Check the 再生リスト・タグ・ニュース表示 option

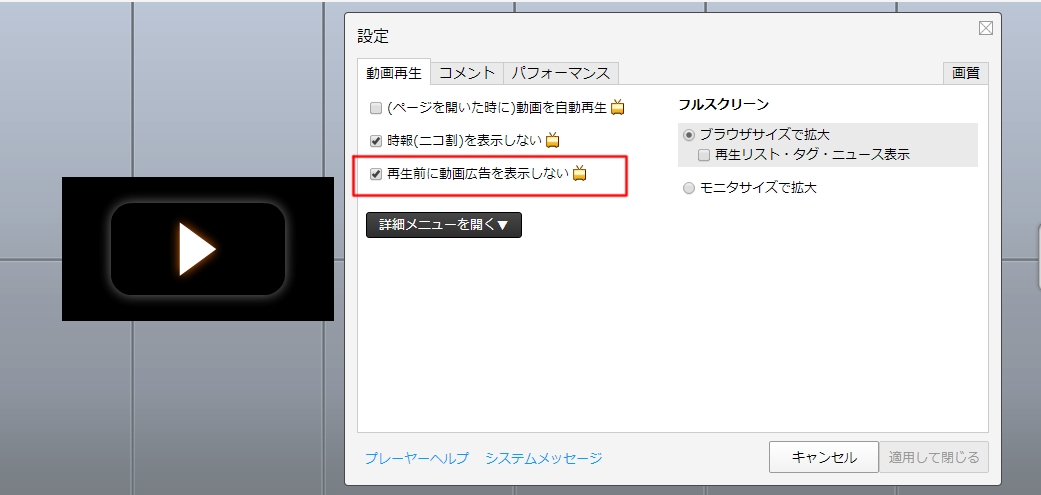(704, 155)
